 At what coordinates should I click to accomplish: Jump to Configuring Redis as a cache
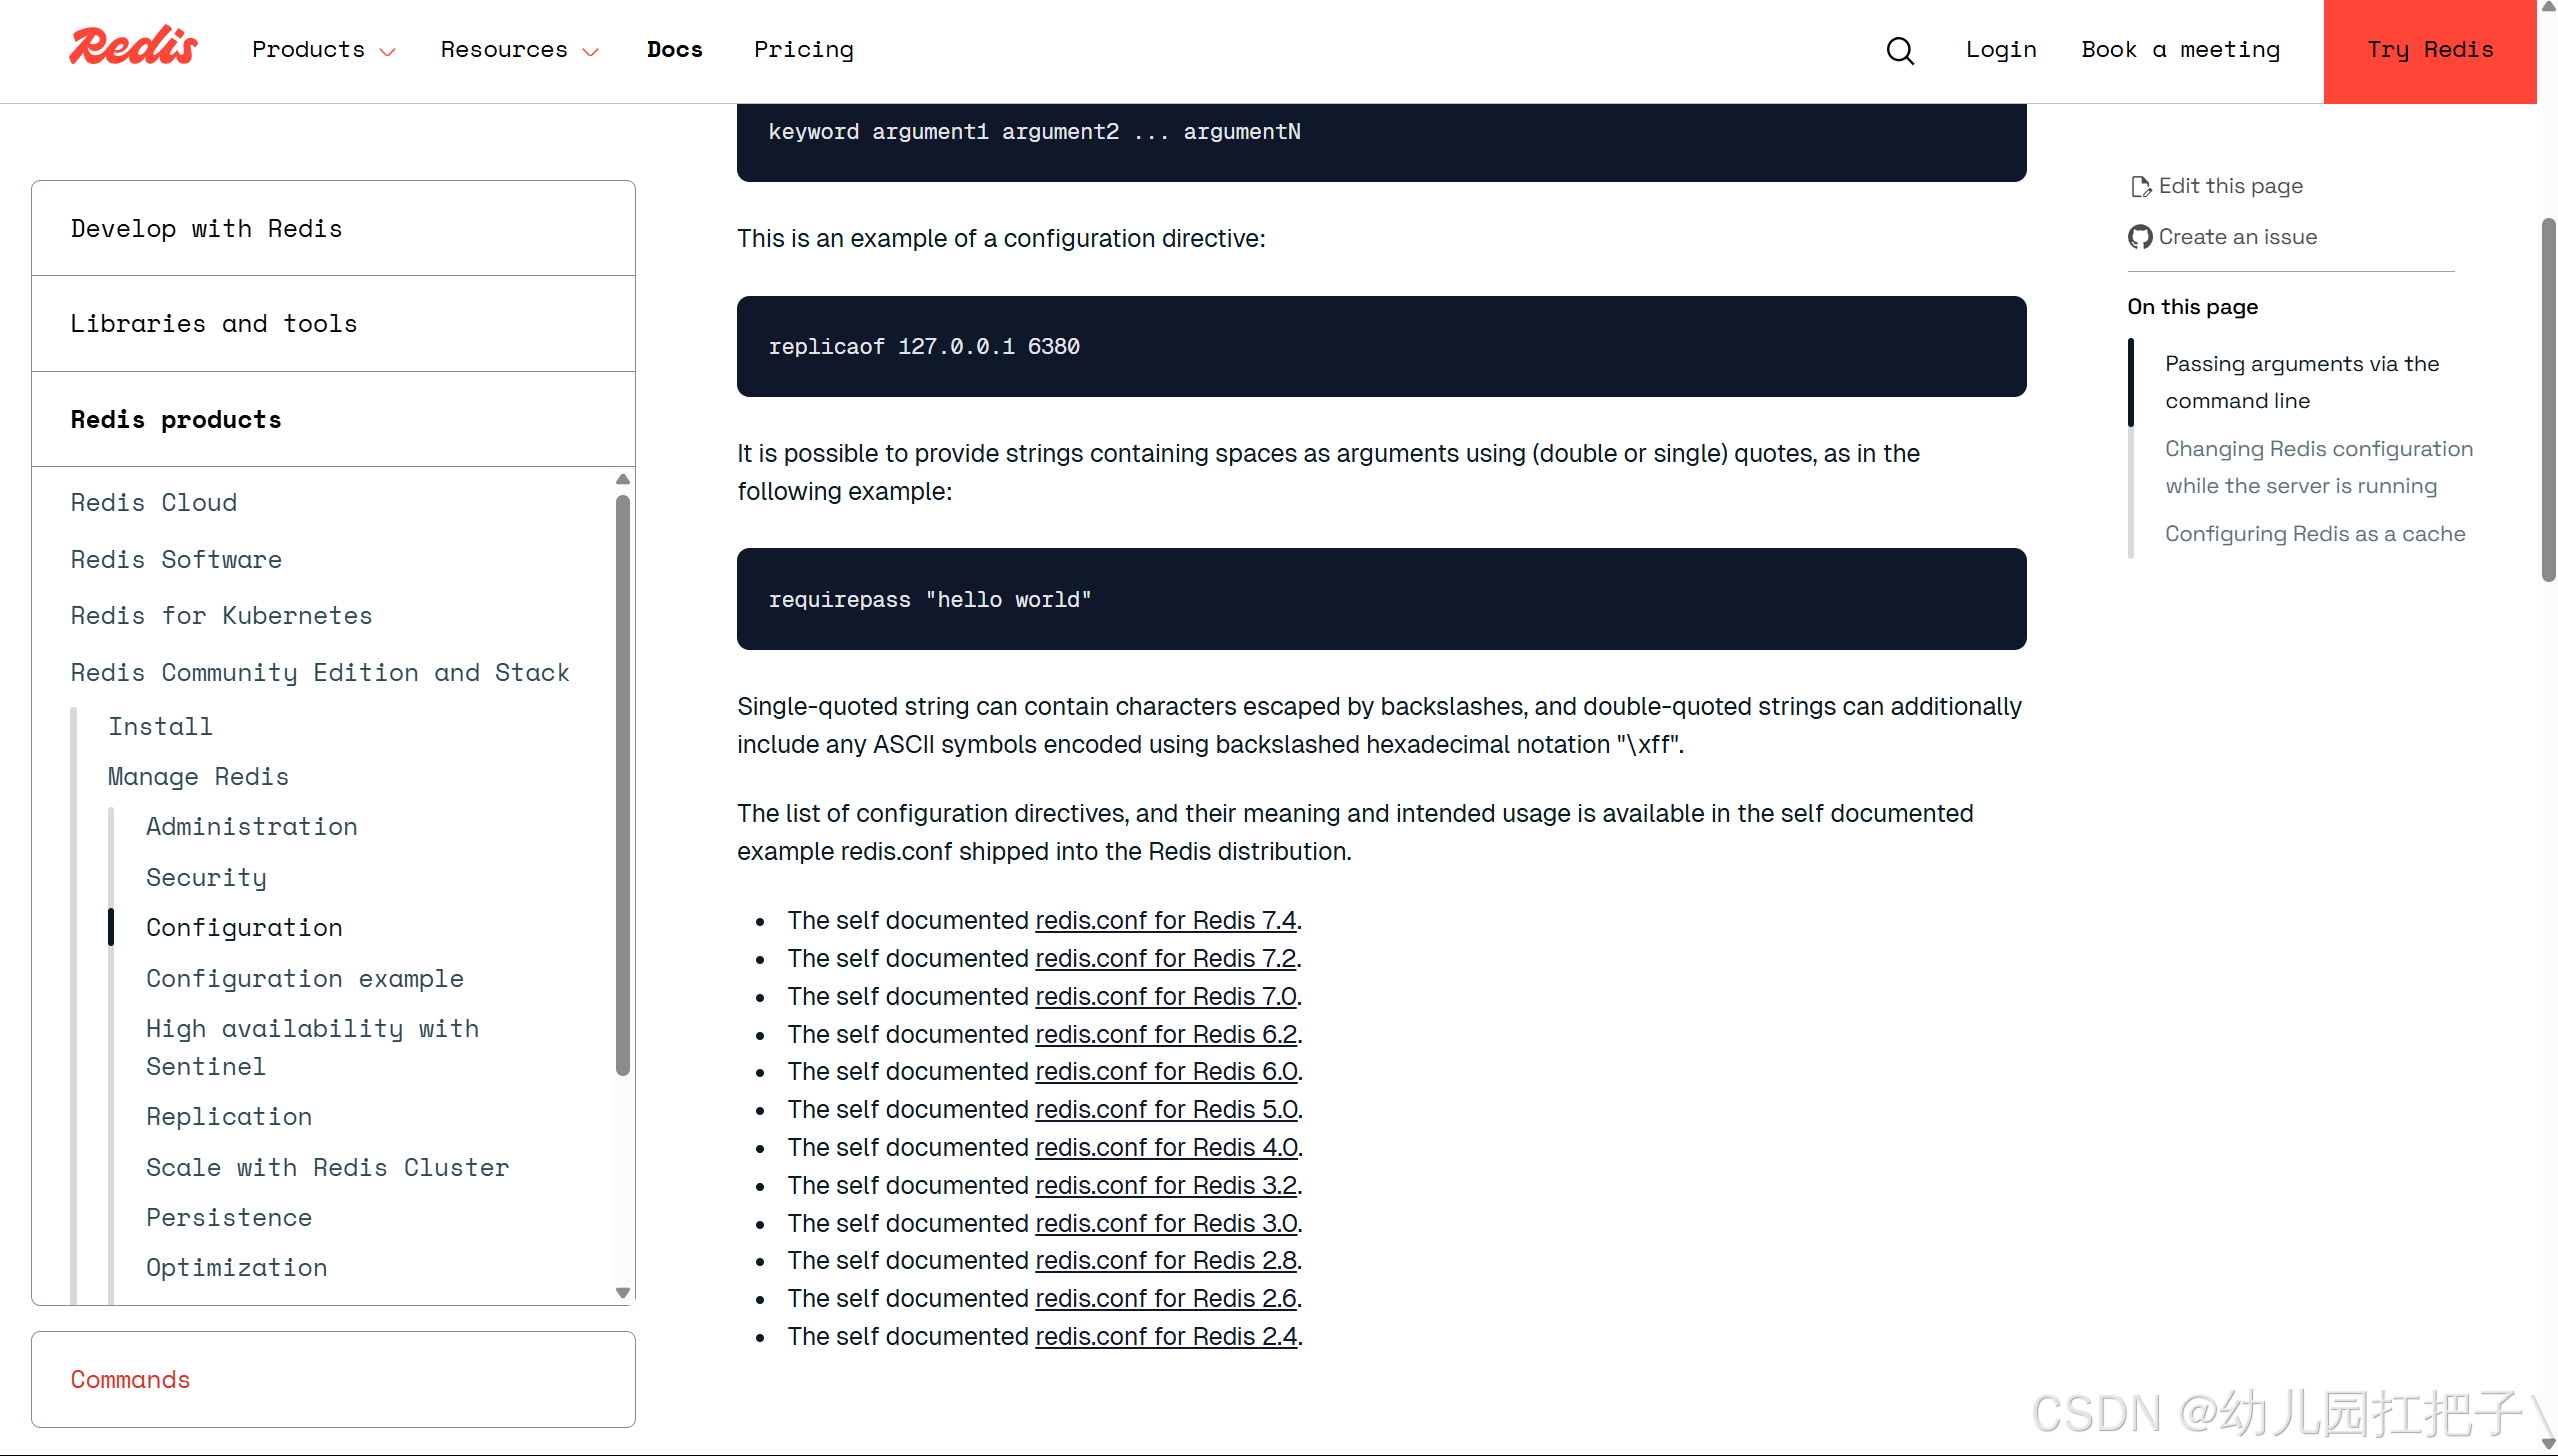2314,534
